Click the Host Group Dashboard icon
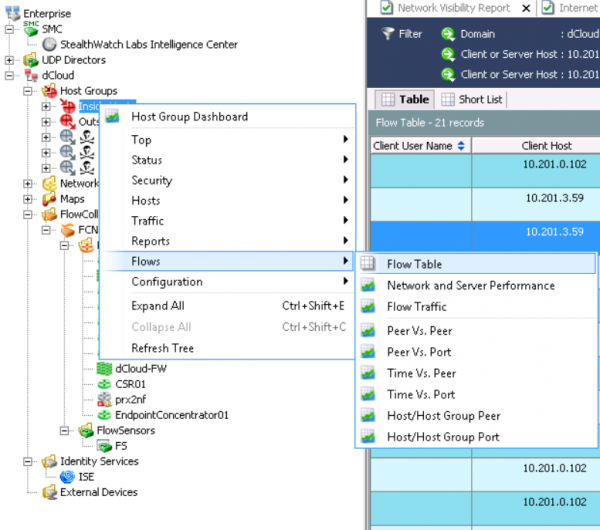 [113, 117]
